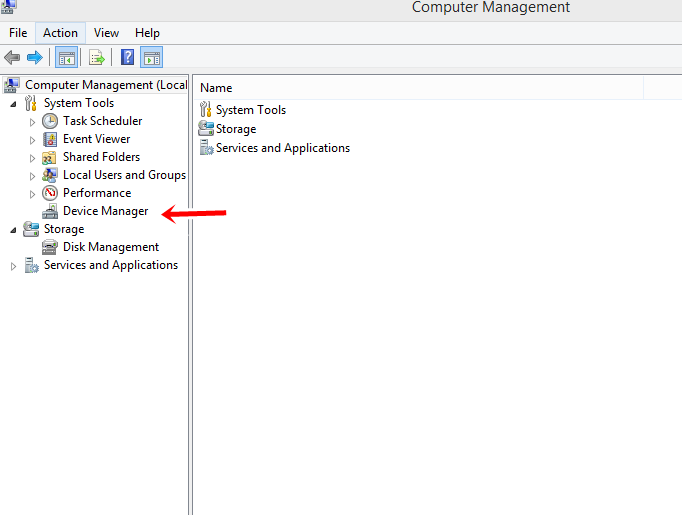
Task: Expand the Performance node
Action: 32,194
